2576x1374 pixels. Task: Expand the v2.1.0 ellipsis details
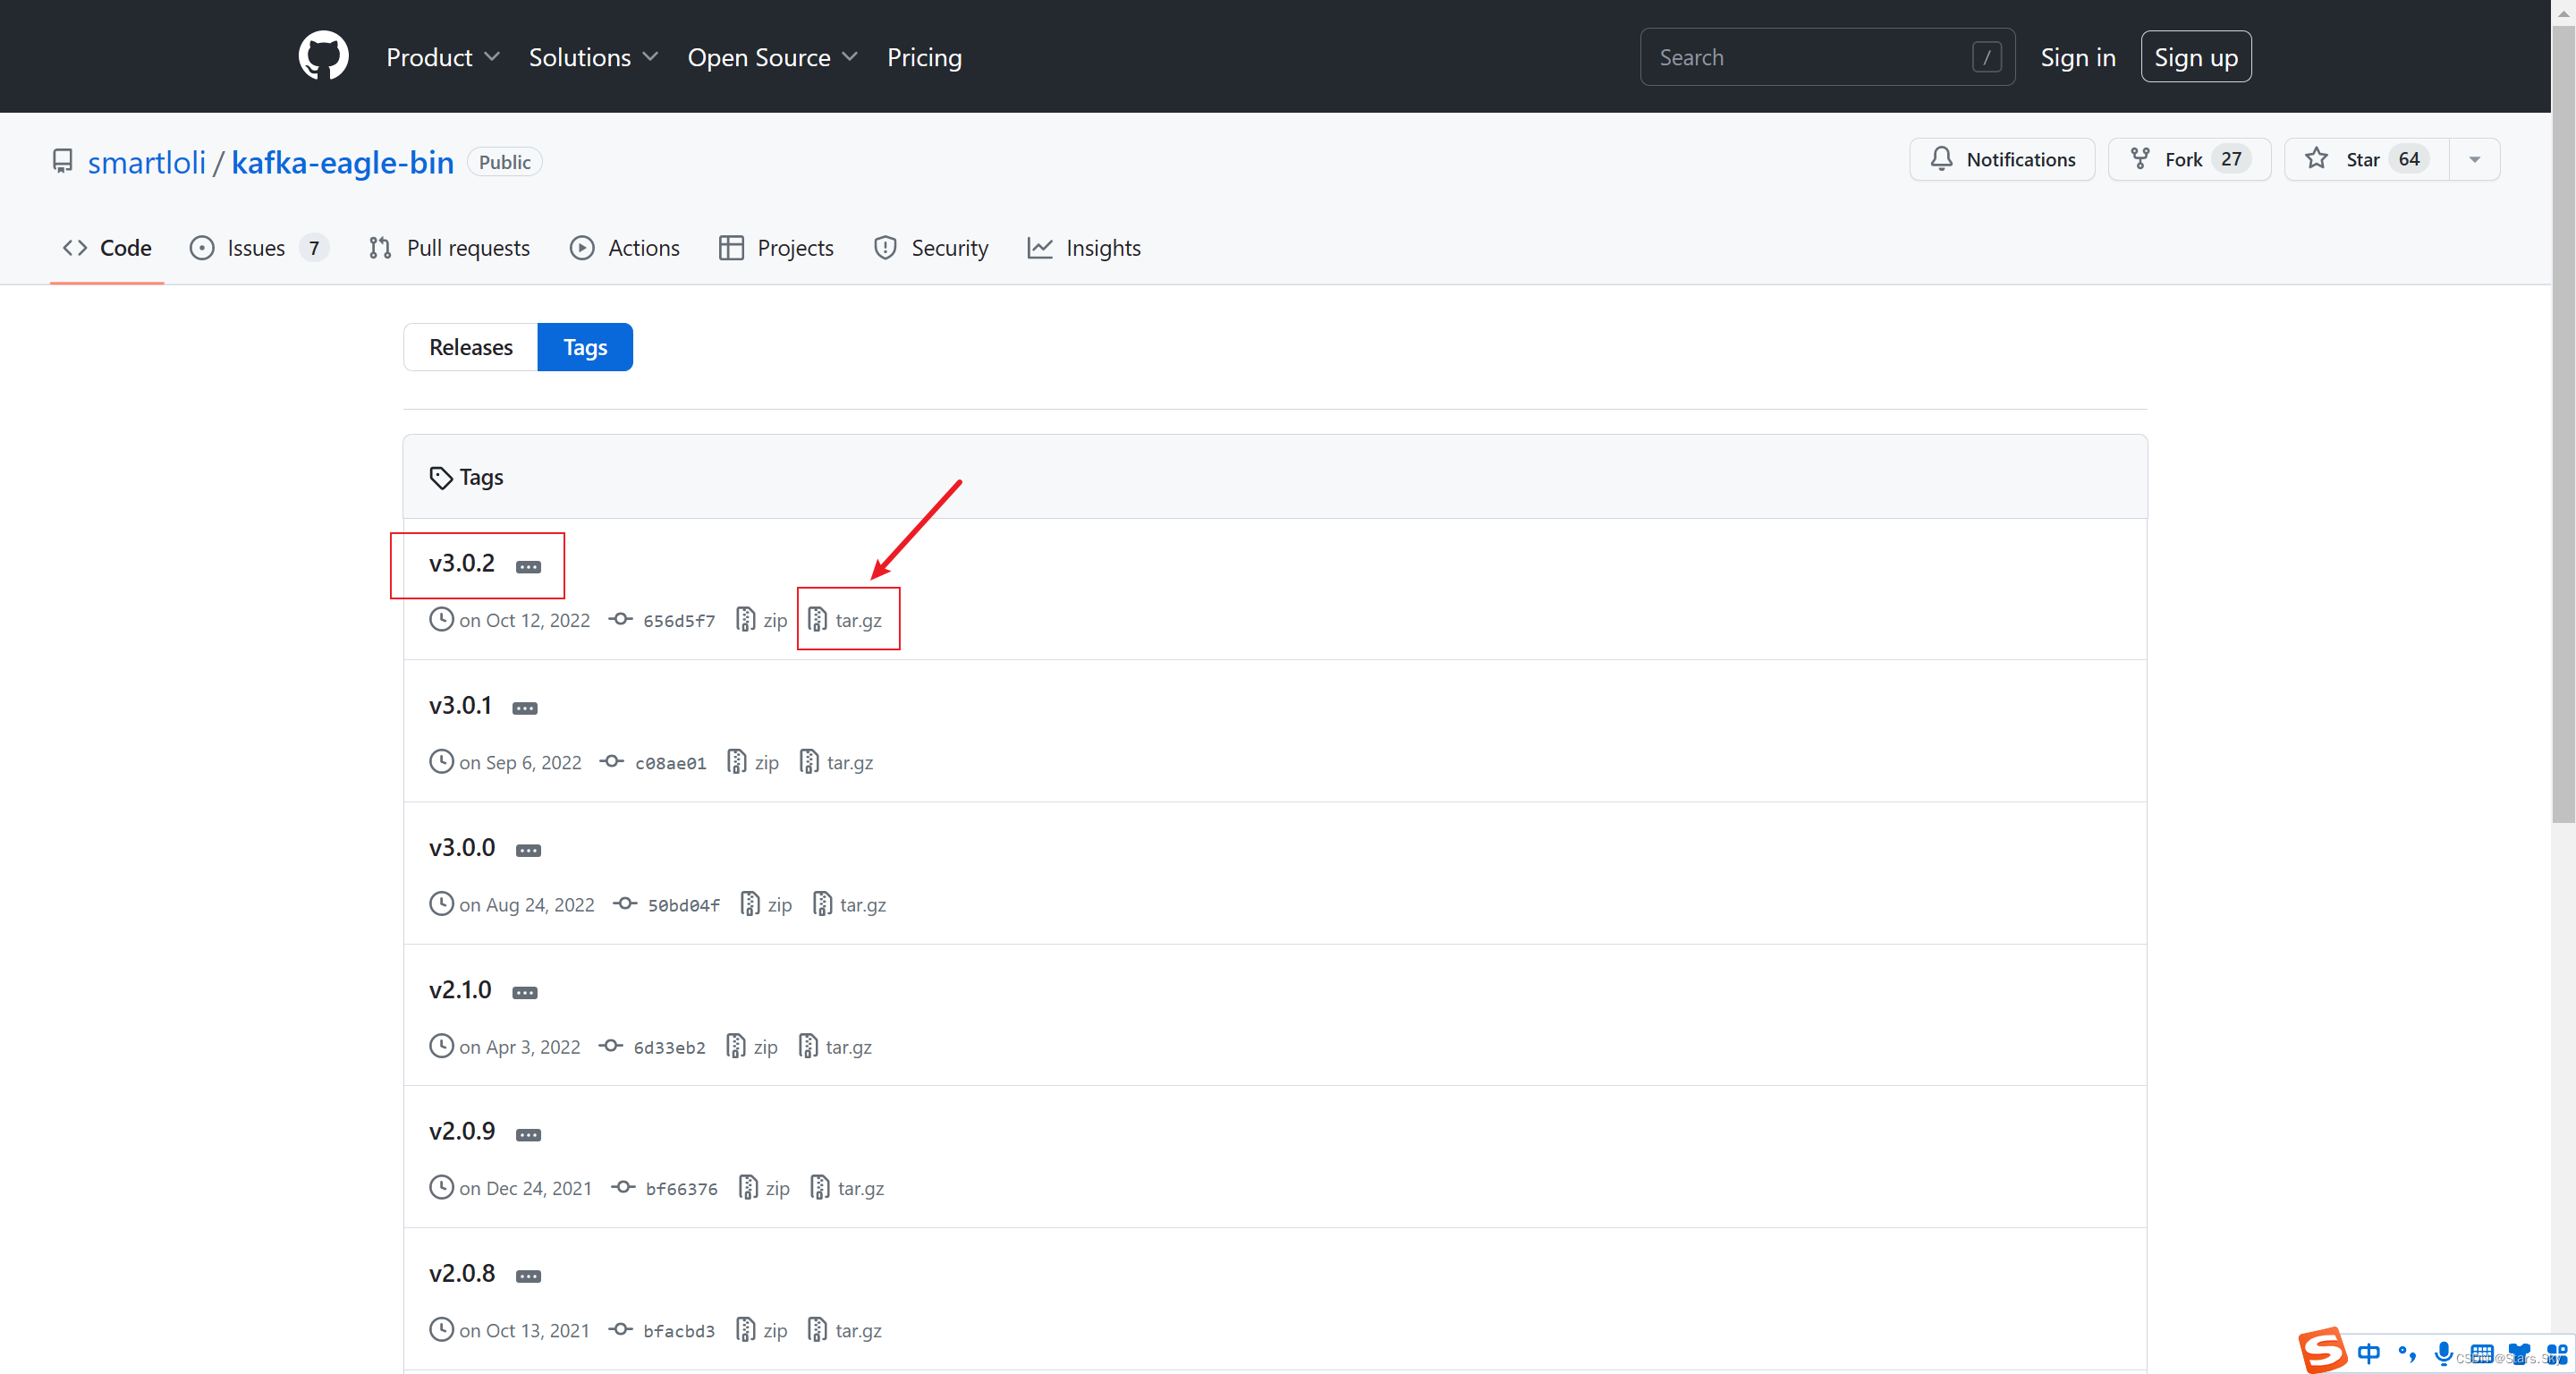click(x=525, y=993)
